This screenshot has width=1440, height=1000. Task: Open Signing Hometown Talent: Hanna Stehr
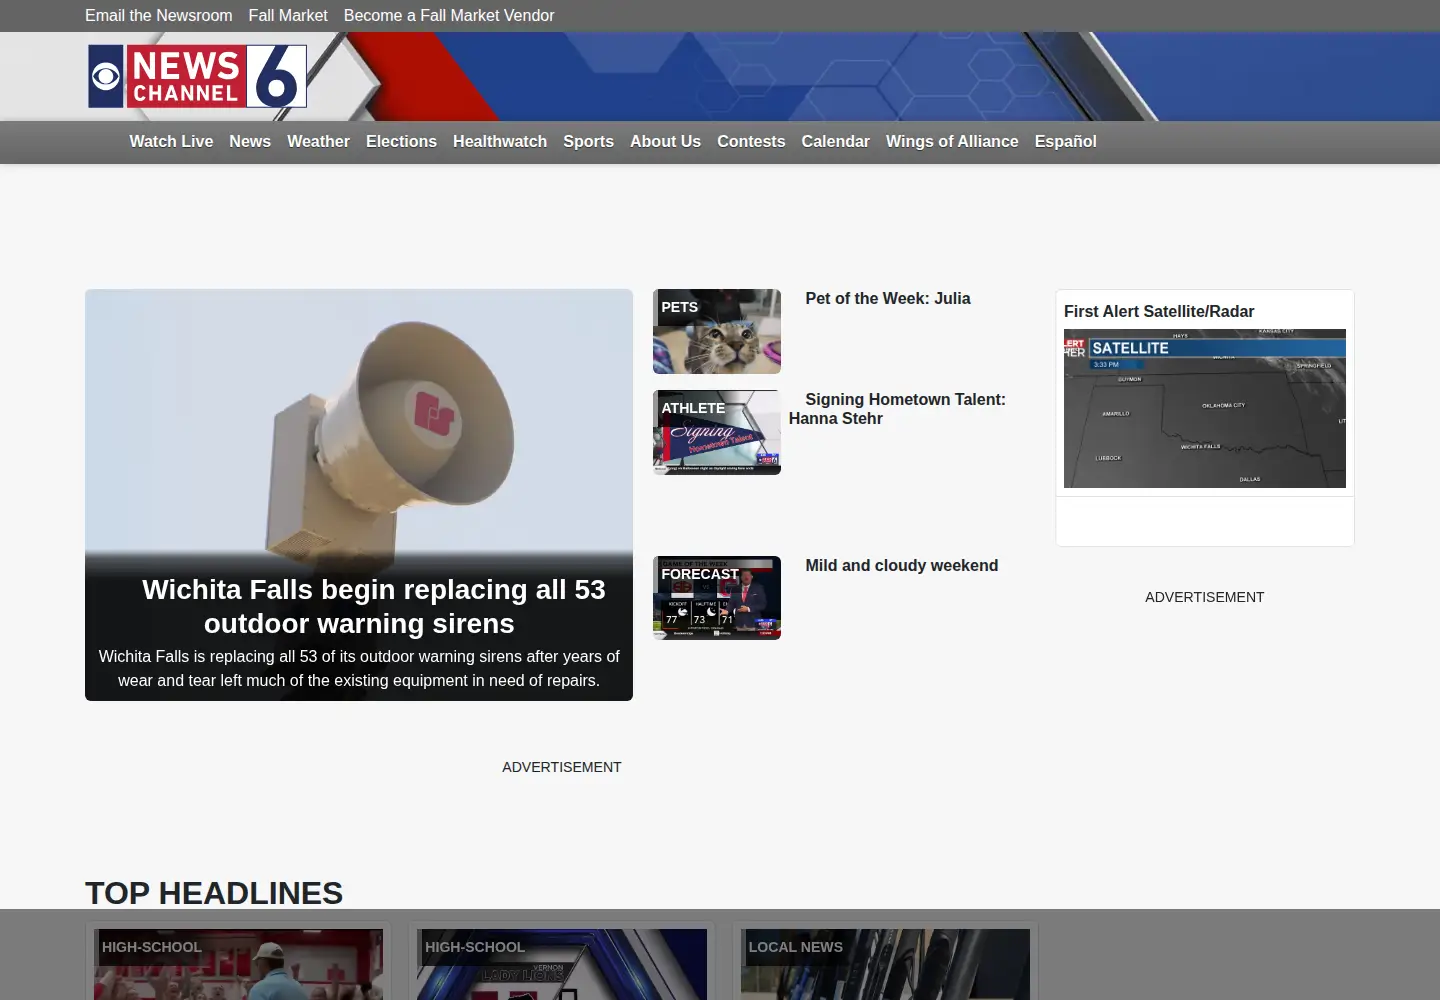tap(897, 409)
